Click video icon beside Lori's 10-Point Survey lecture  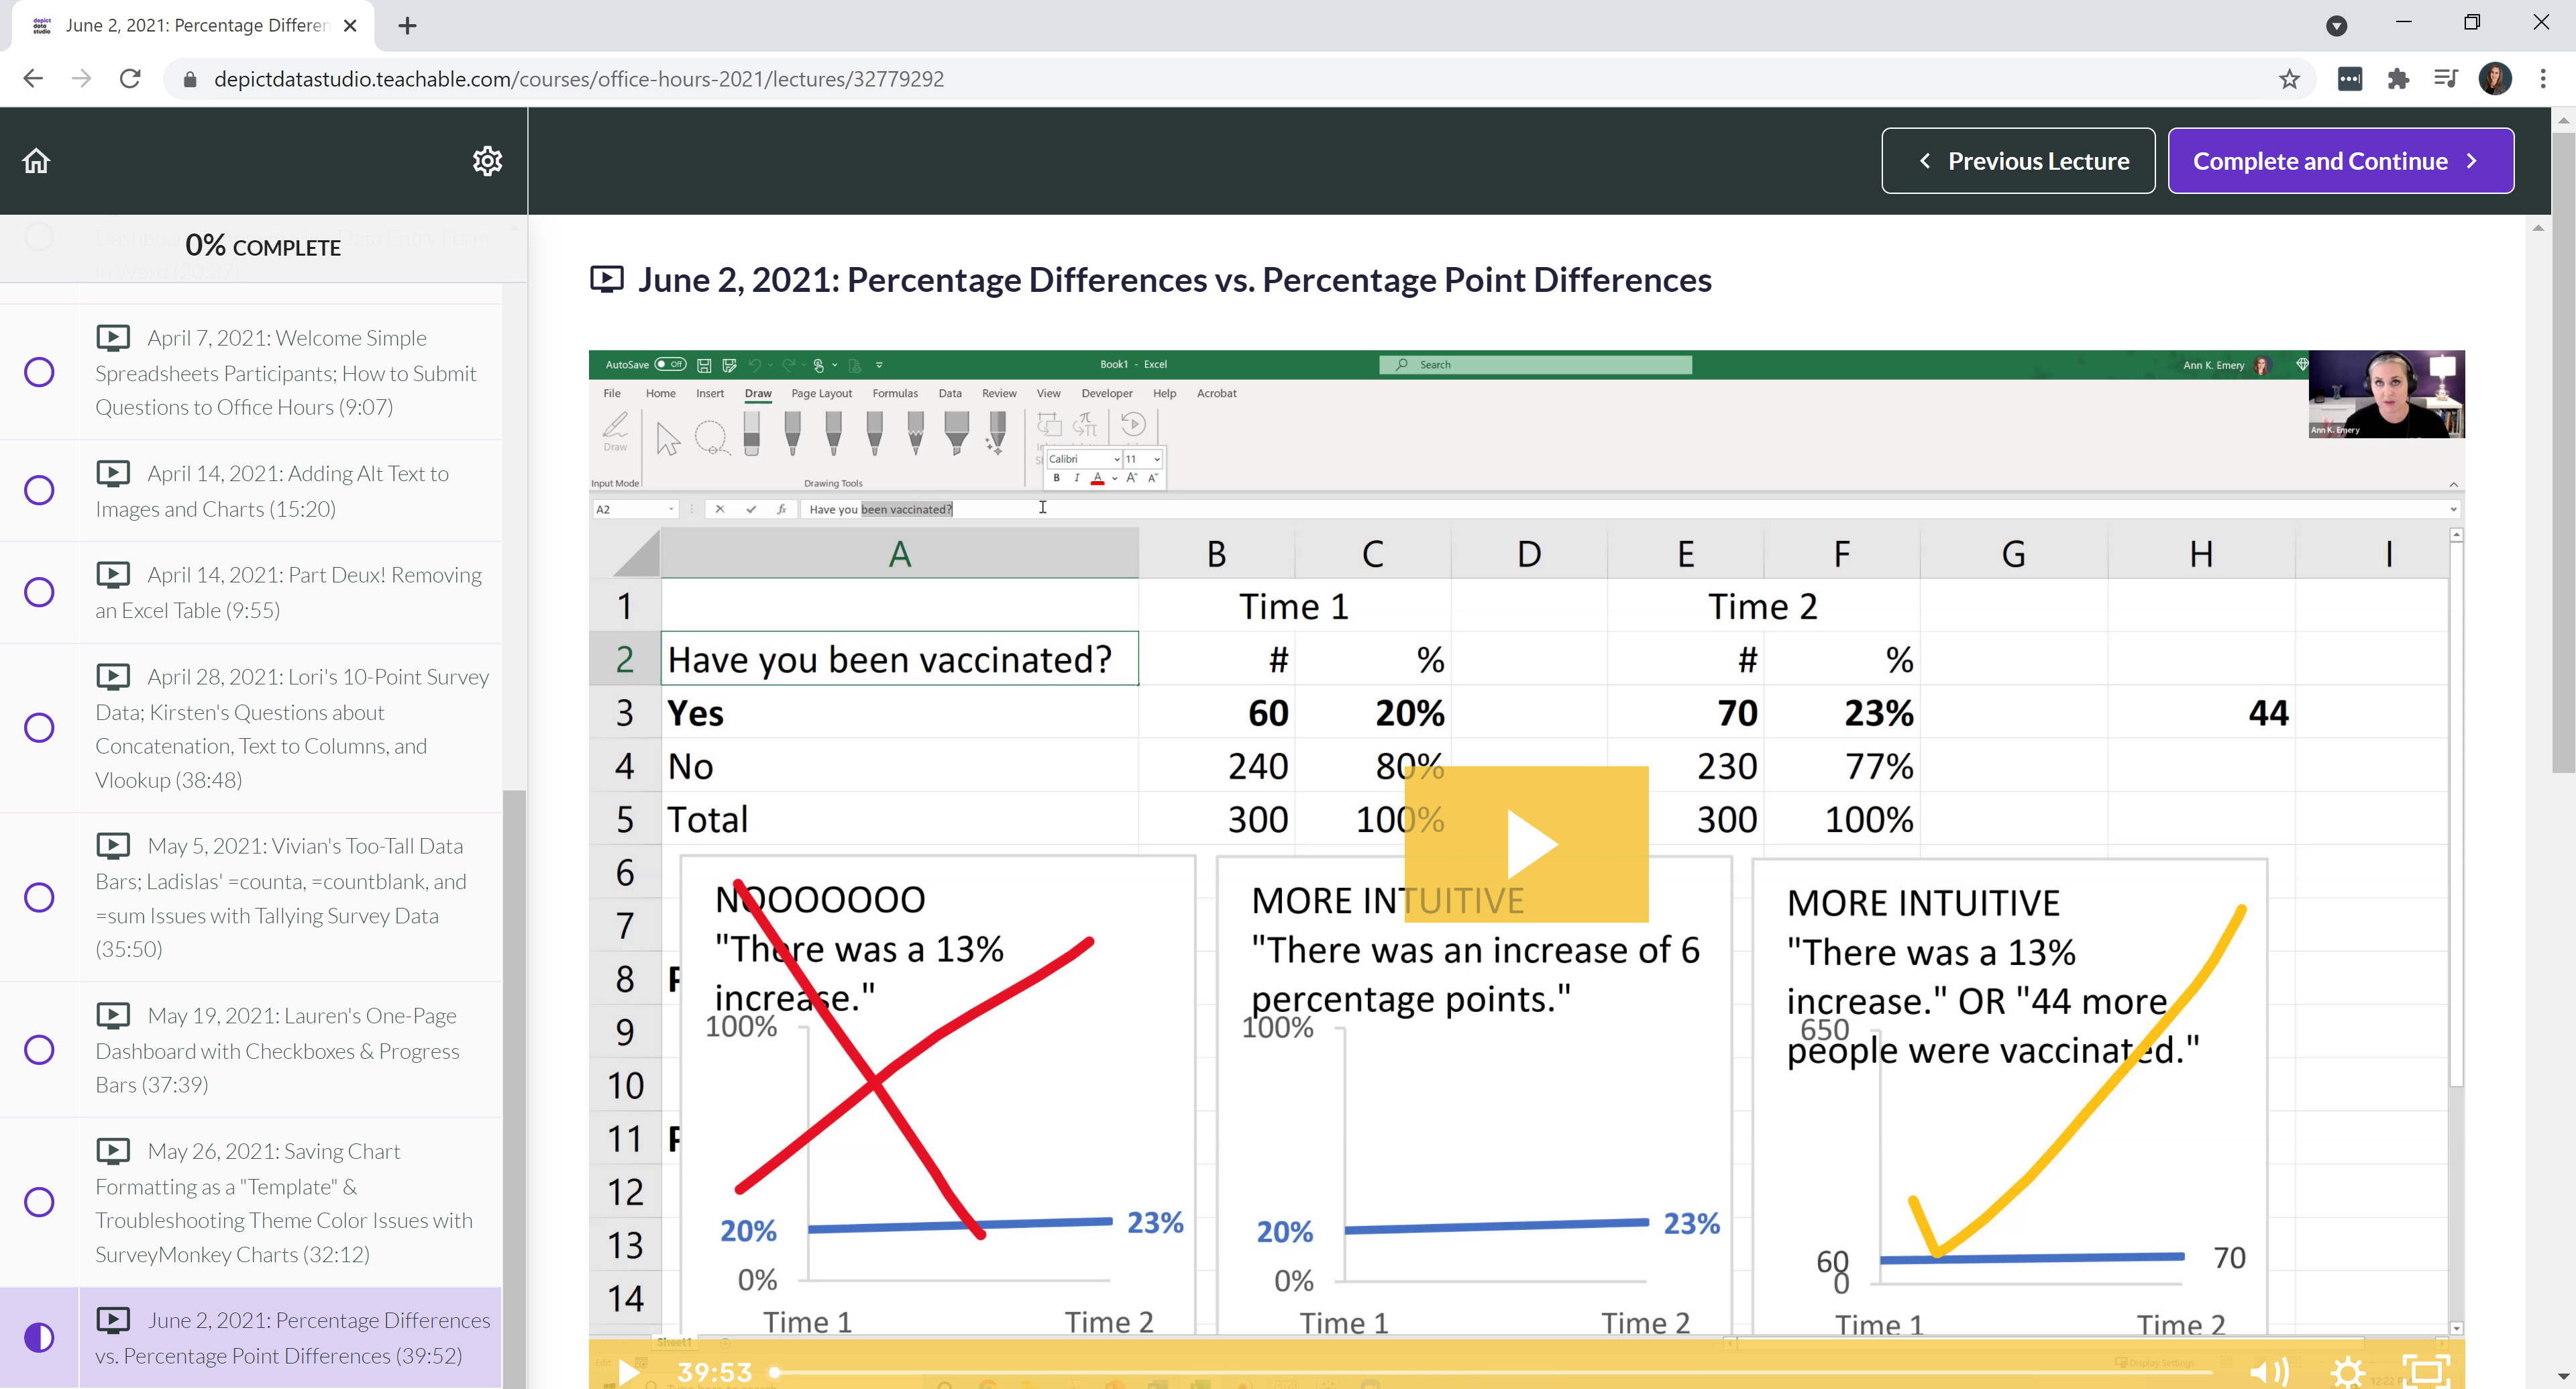click(113, 676)
